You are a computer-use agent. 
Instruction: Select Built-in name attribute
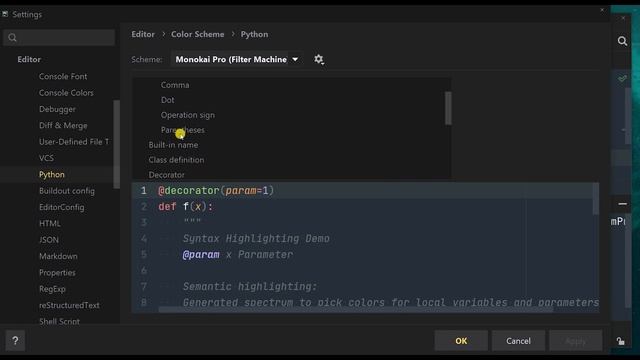pos(173,145)
